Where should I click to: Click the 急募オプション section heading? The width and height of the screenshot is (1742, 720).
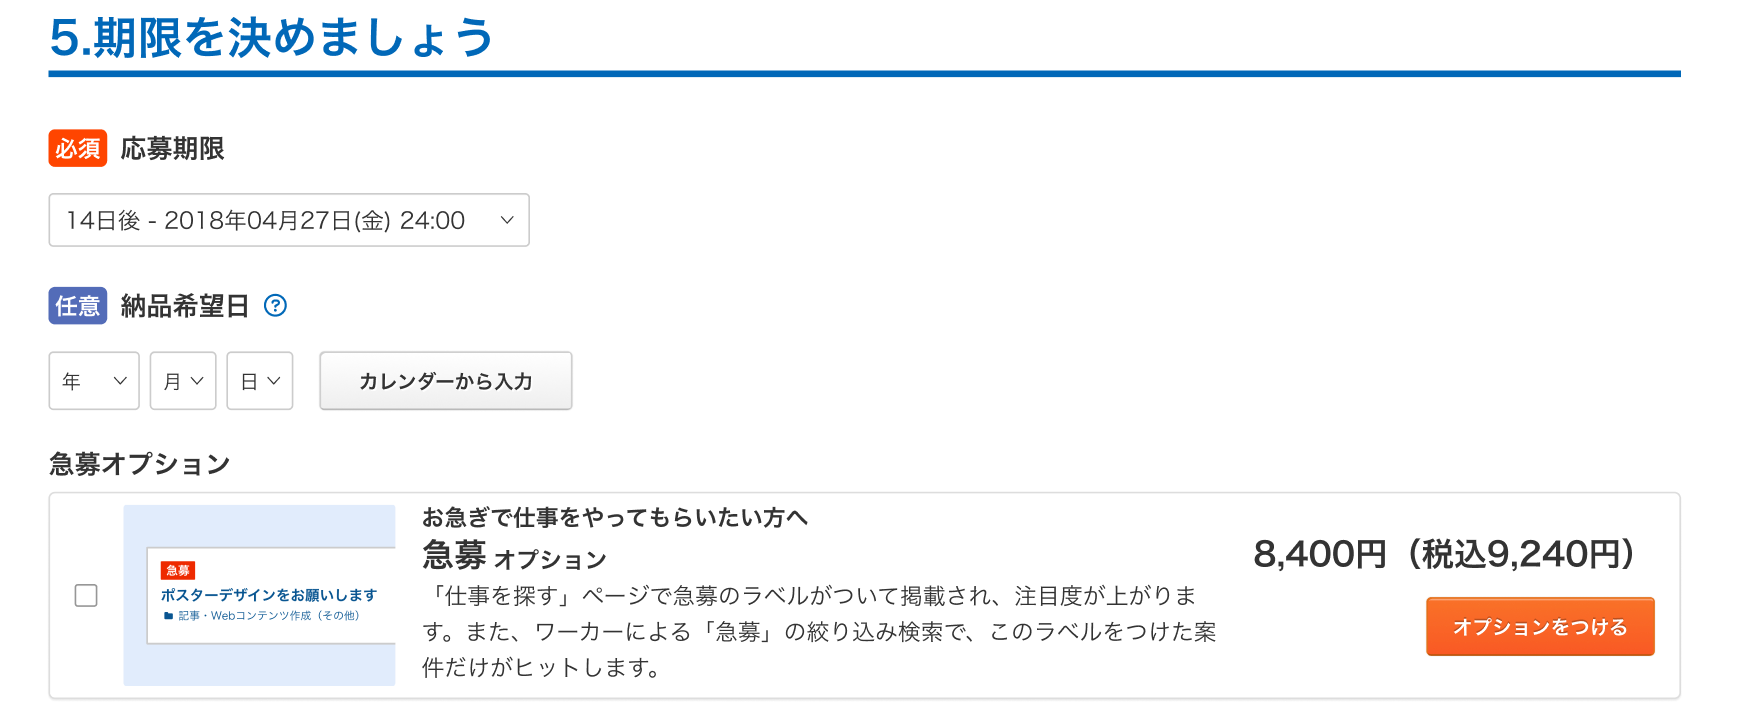coord(140,464)
